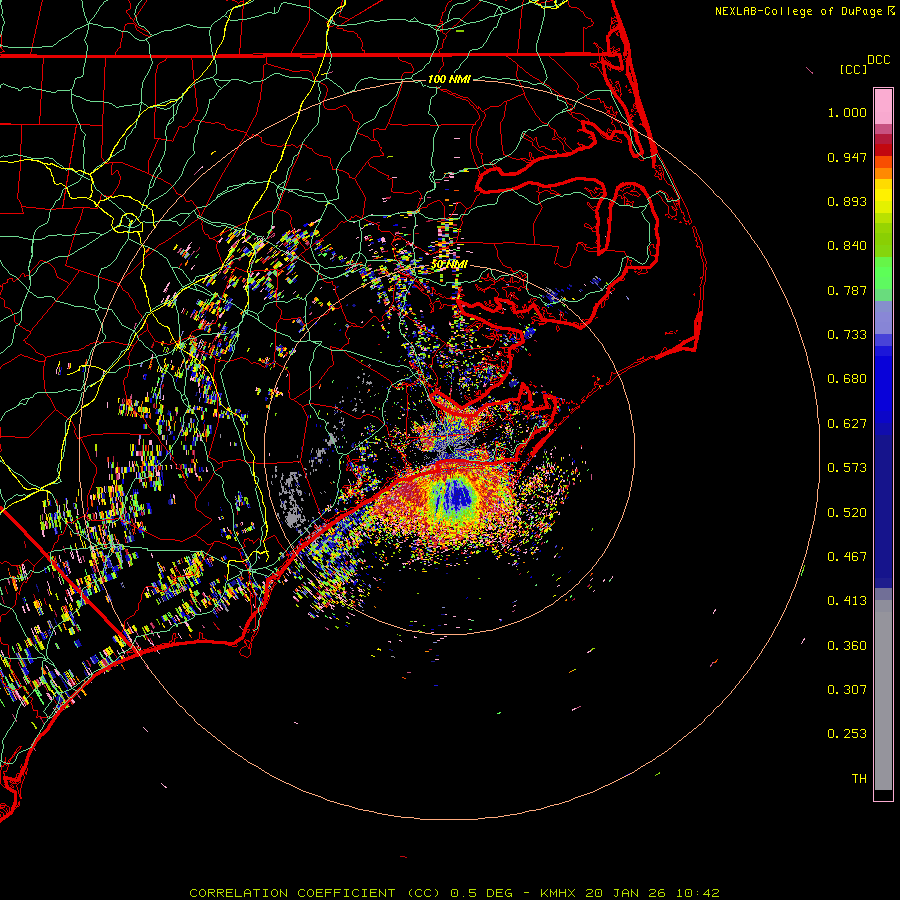
Task: Click the DCC product label
Action: tap(878, 60)
